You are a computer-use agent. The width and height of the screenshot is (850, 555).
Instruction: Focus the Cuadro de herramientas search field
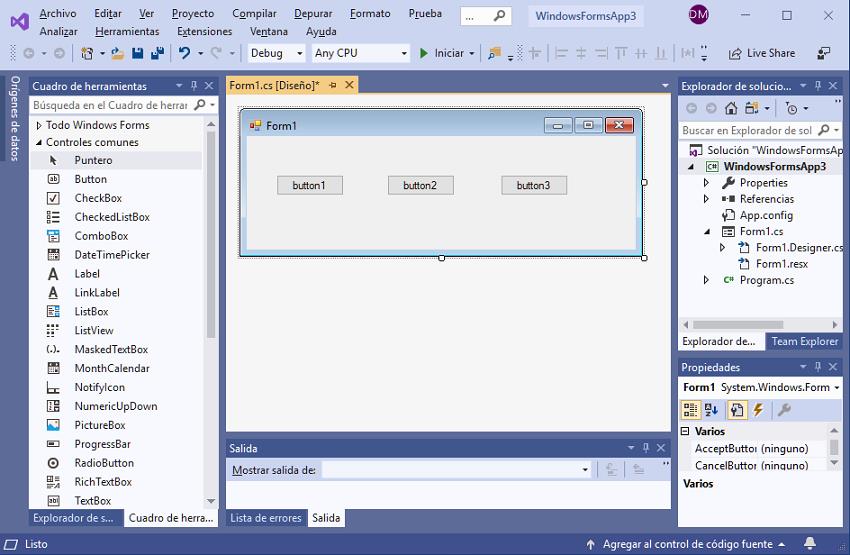[x=111, y=105]
